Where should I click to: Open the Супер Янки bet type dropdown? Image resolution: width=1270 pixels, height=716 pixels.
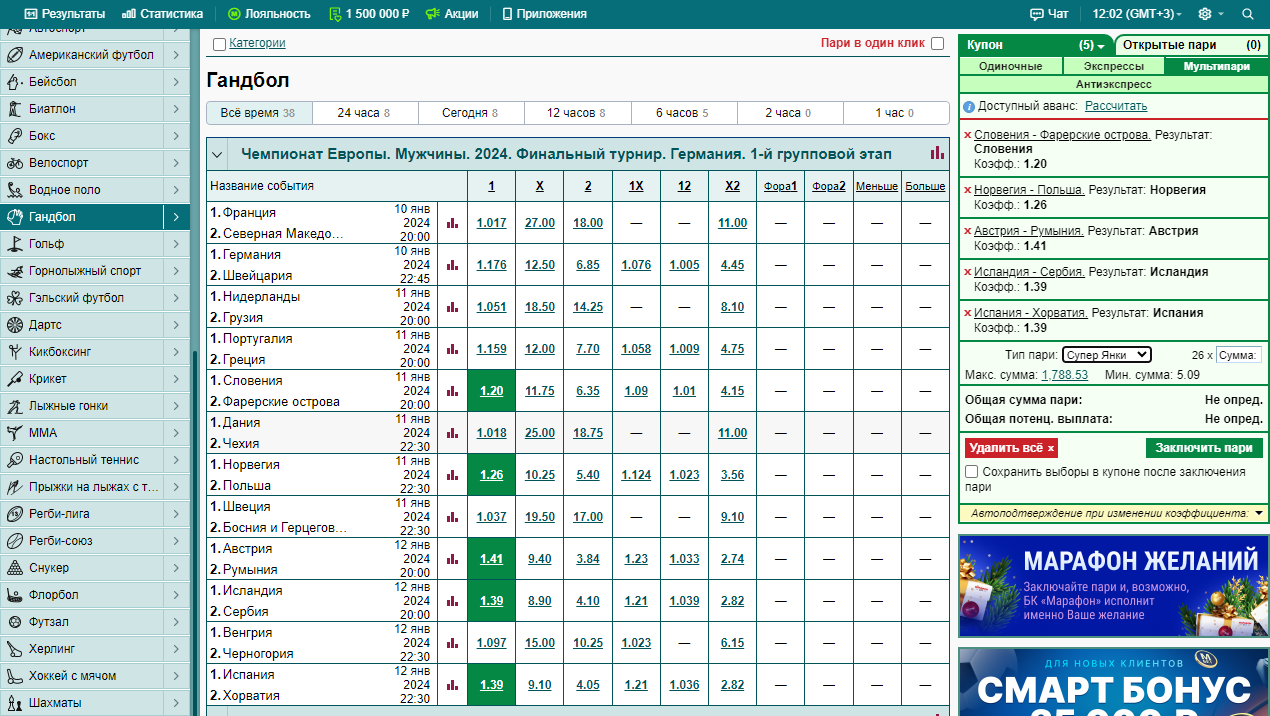point(1106,355)
